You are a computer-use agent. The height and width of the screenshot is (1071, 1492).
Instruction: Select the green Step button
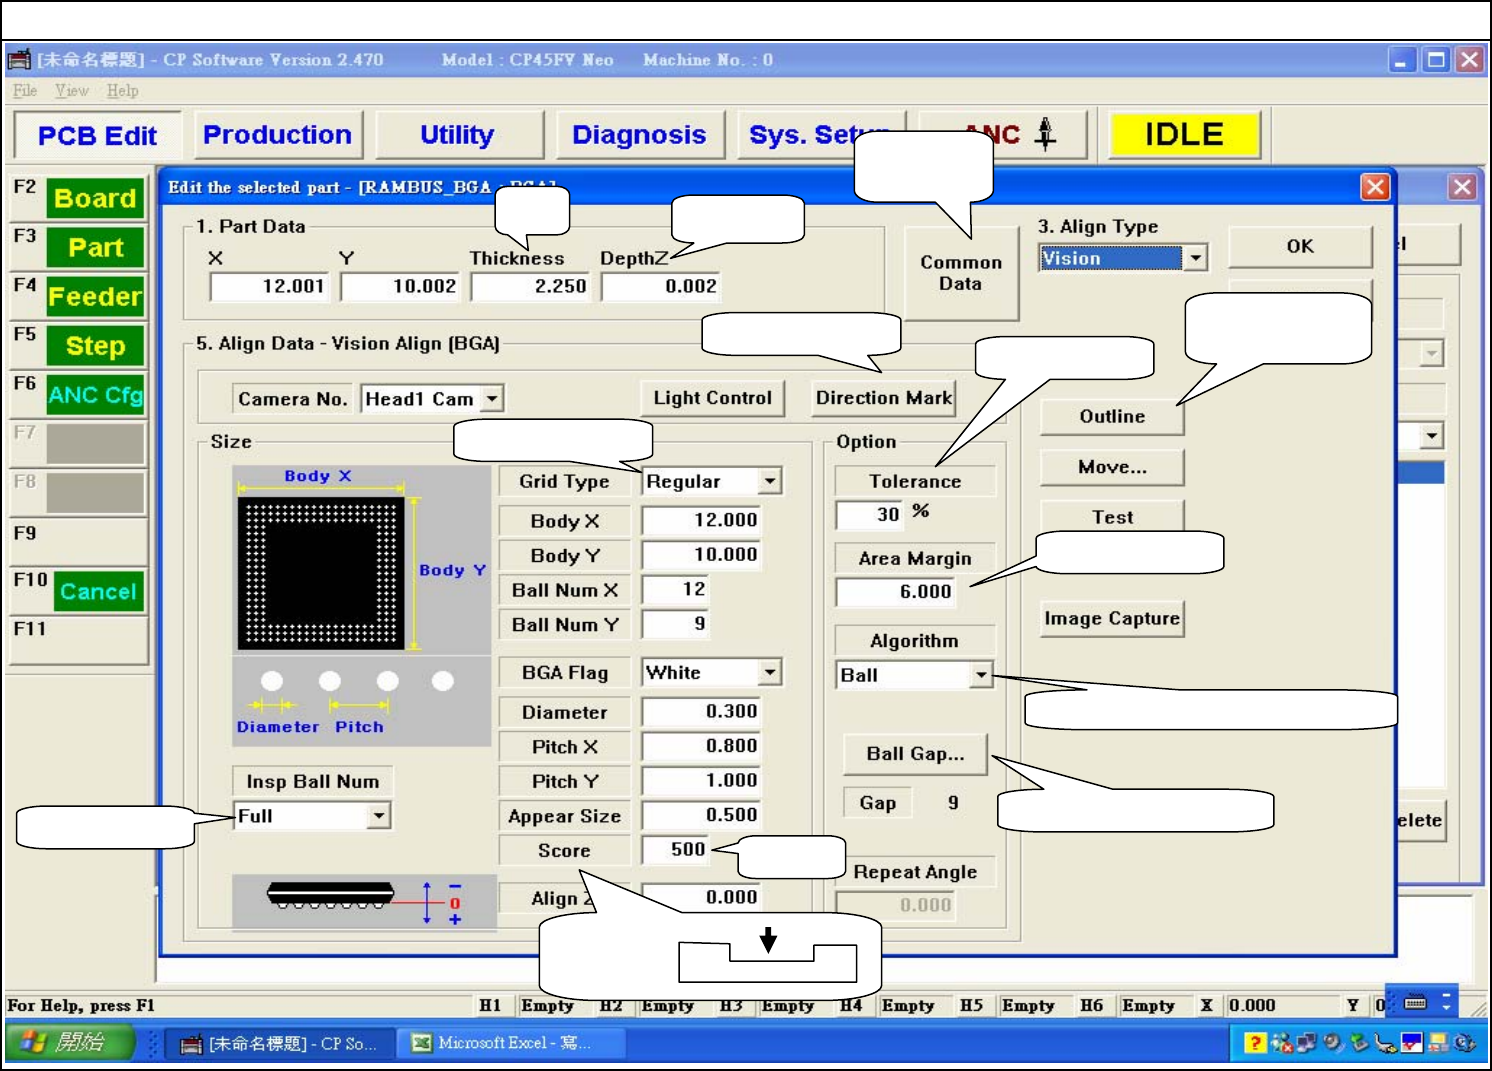click(95, 346)
